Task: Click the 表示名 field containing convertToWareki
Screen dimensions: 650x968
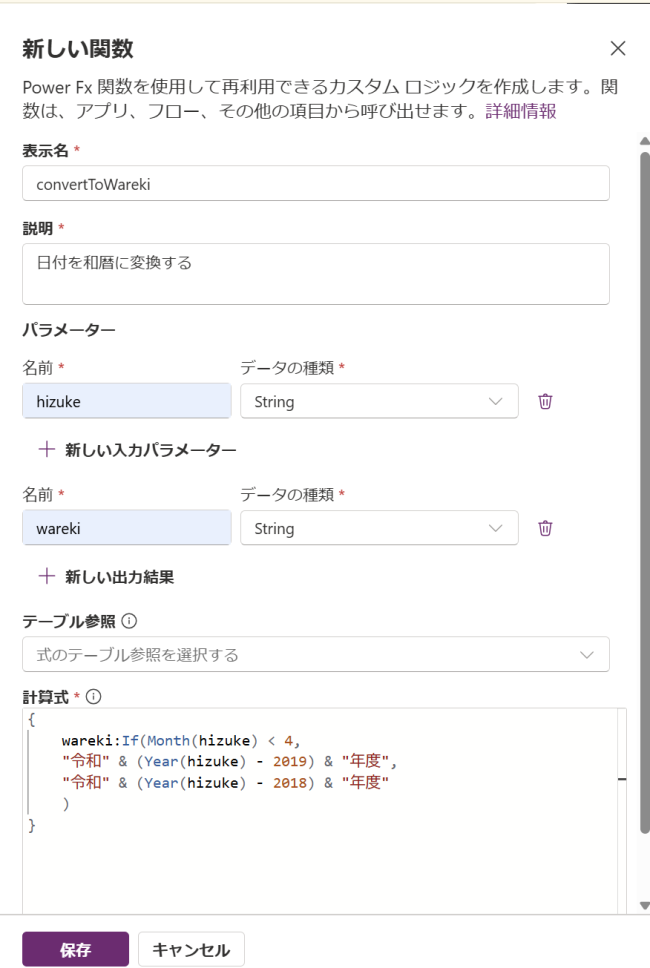Action: [x=315, y=184]
